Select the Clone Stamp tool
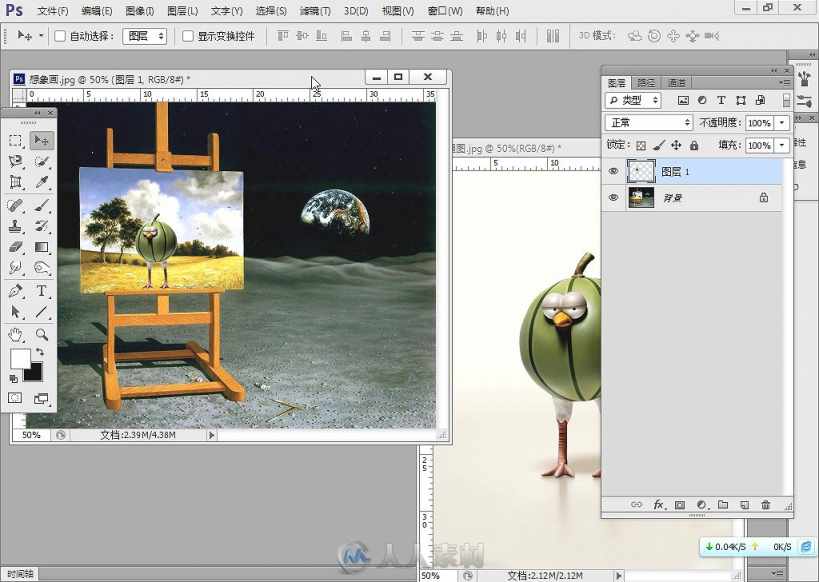 15,226
